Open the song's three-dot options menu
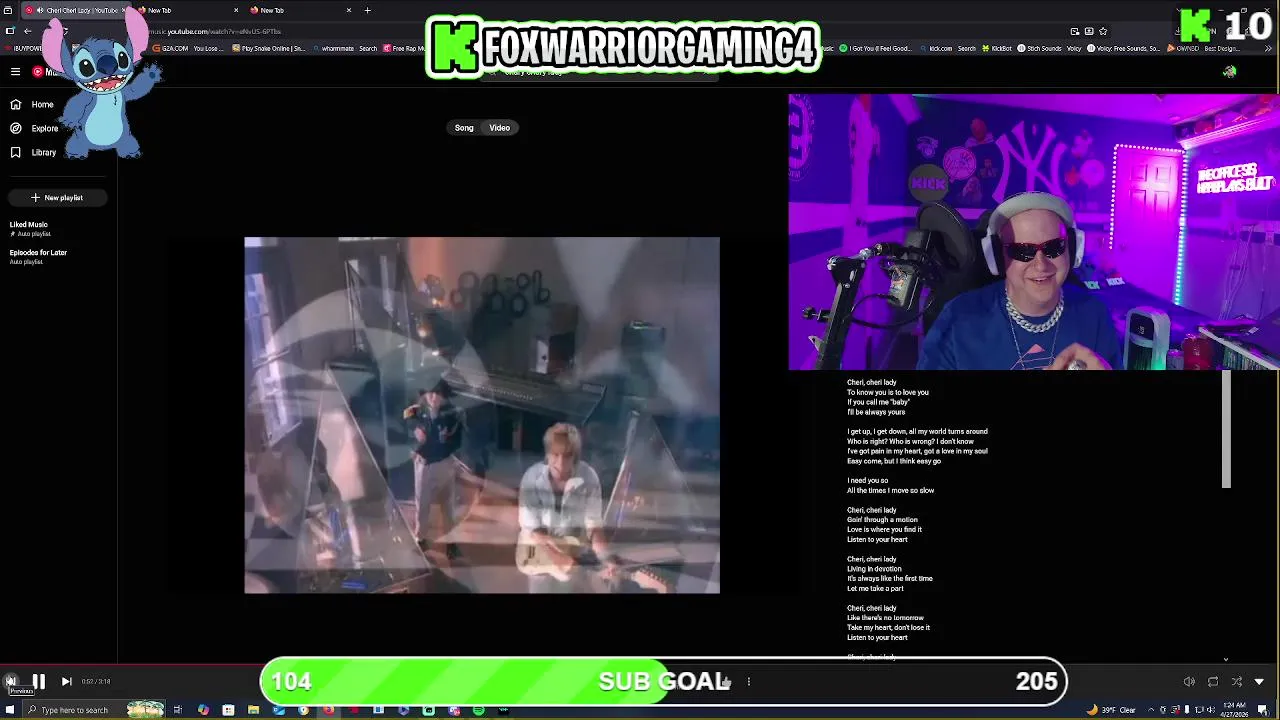 (x=748, y=682)
